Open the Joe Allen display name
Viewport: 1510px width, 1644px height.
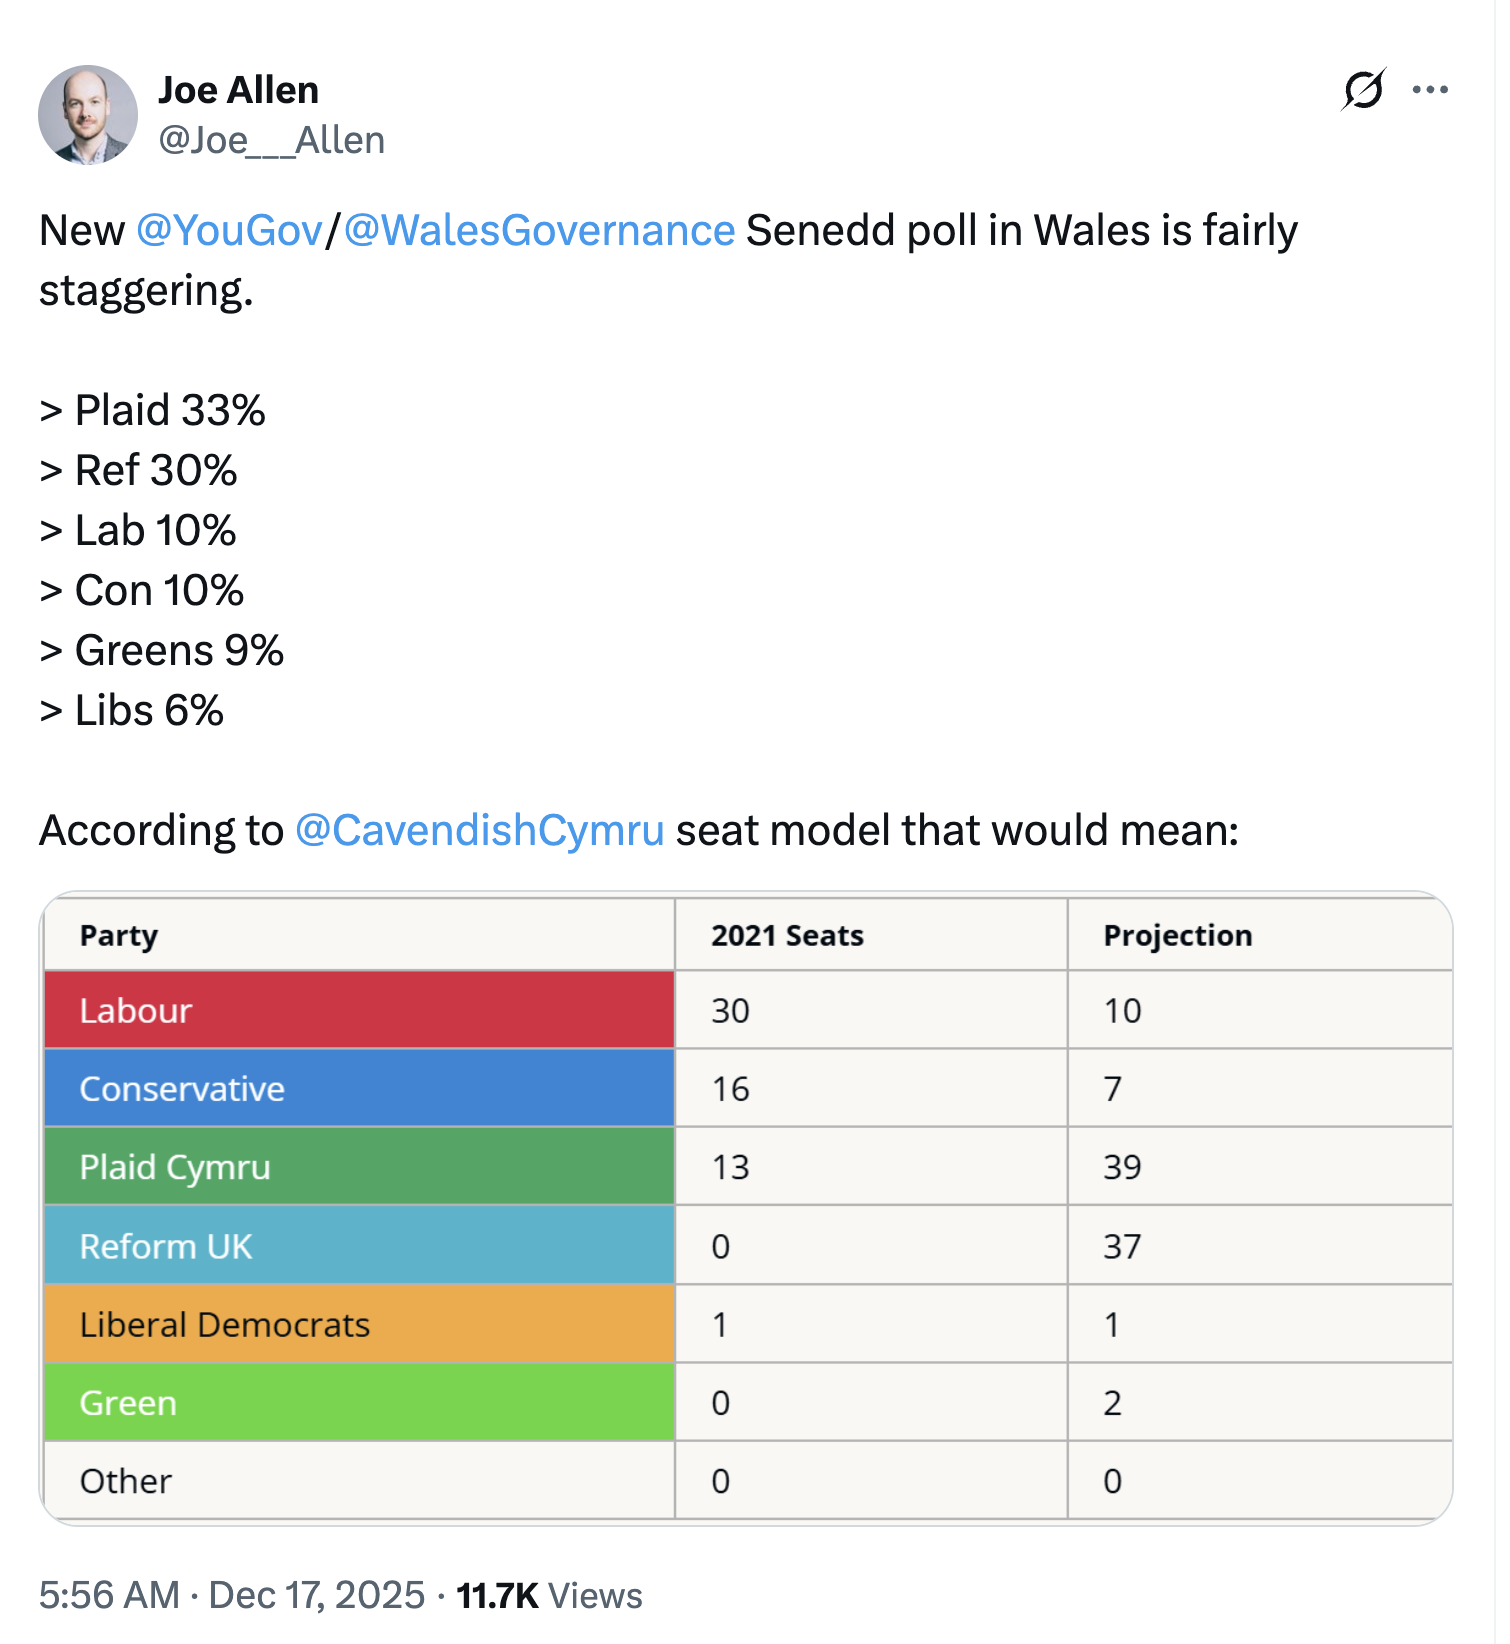(239, 90)
